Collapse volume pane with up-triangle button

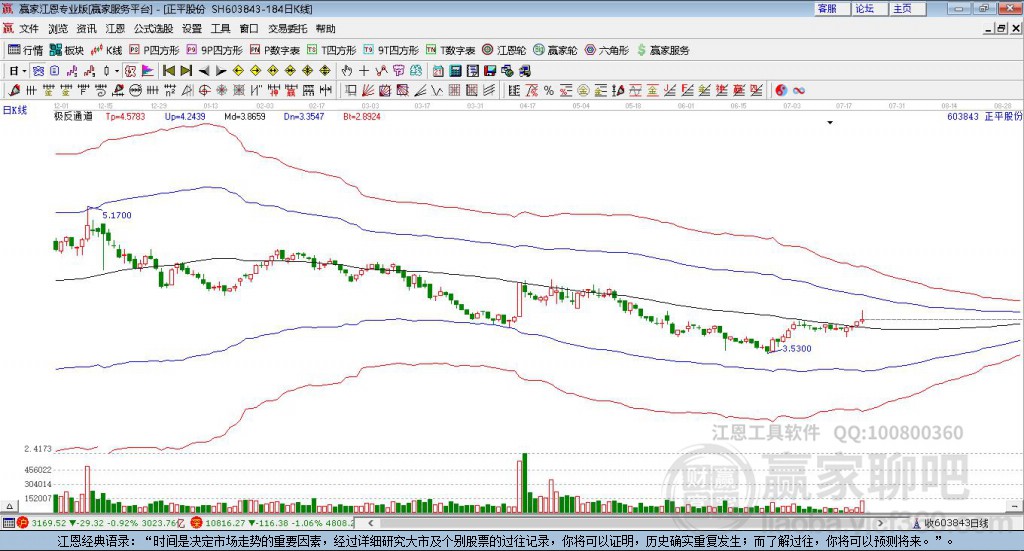tap(9, 506)
